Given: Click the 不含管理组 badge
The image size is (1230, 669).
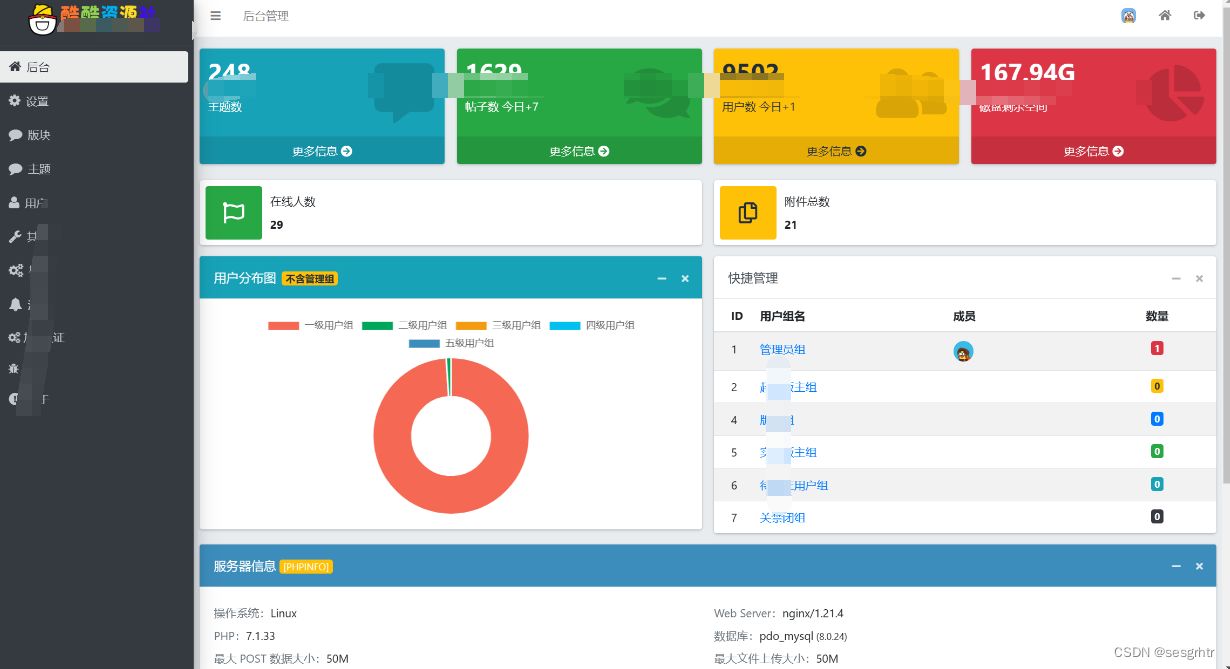Looking at the screenshot, I should [310, 279].
